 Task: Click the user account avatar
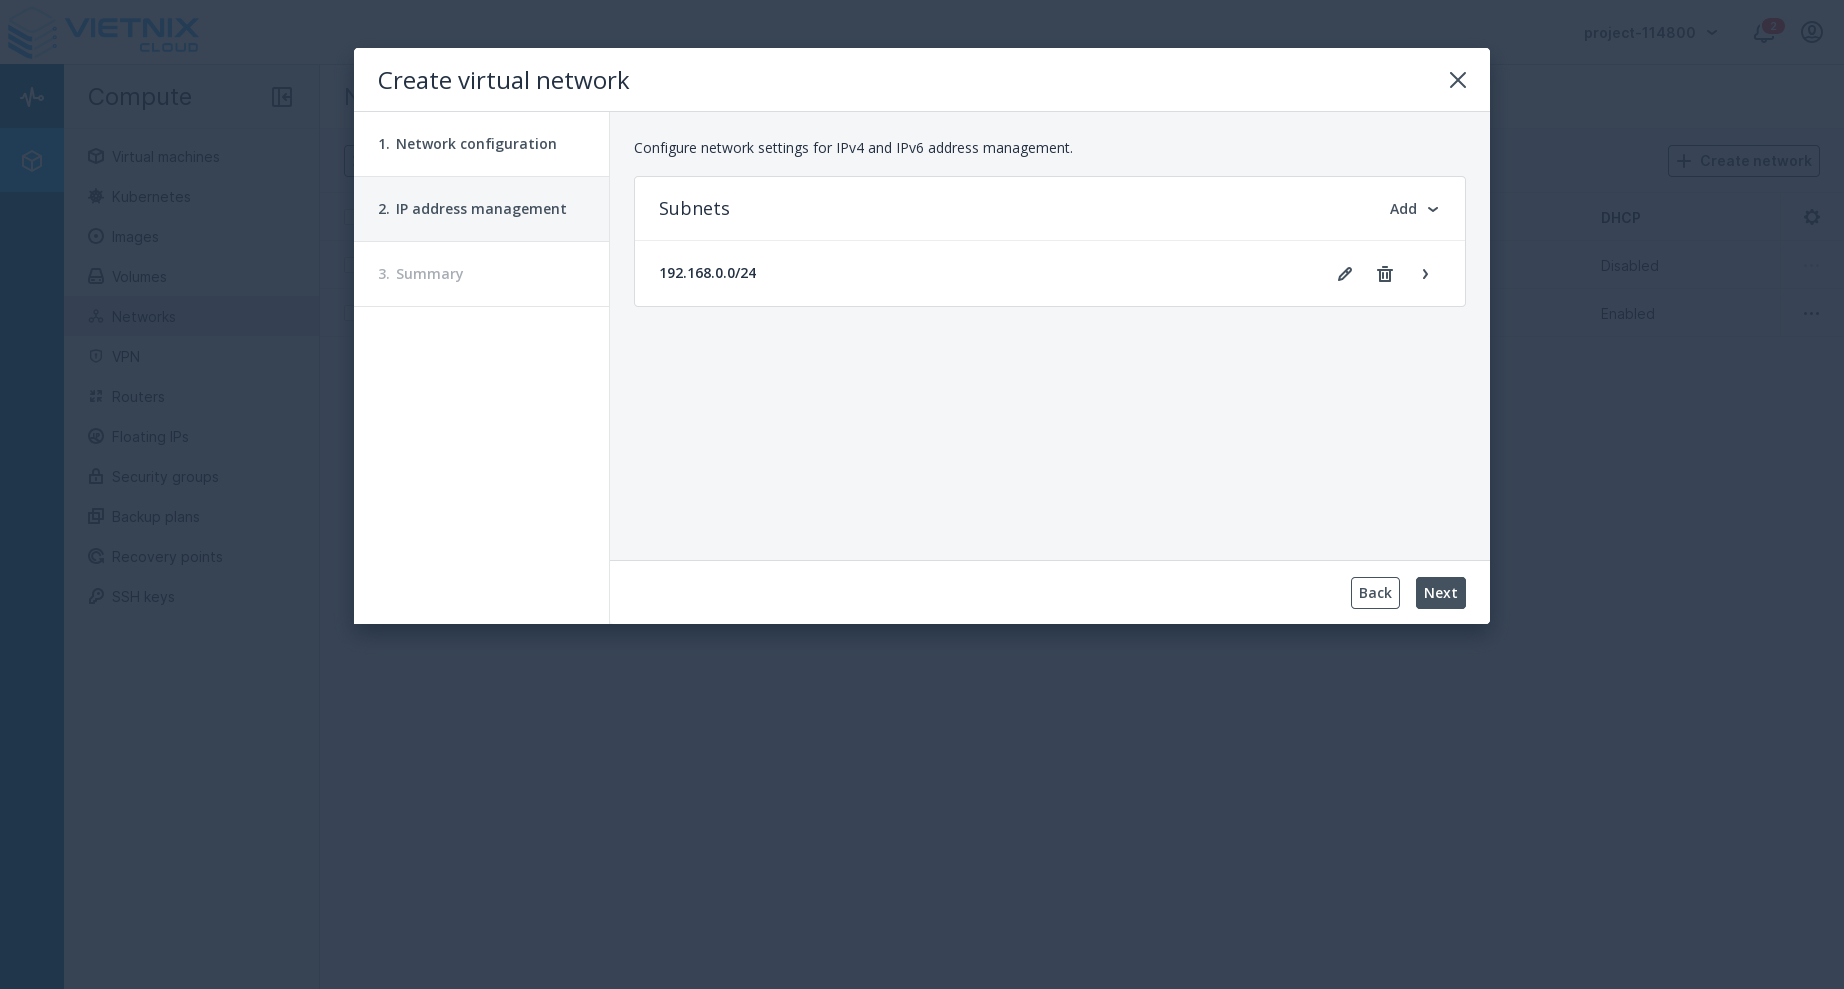point(1812,33)
